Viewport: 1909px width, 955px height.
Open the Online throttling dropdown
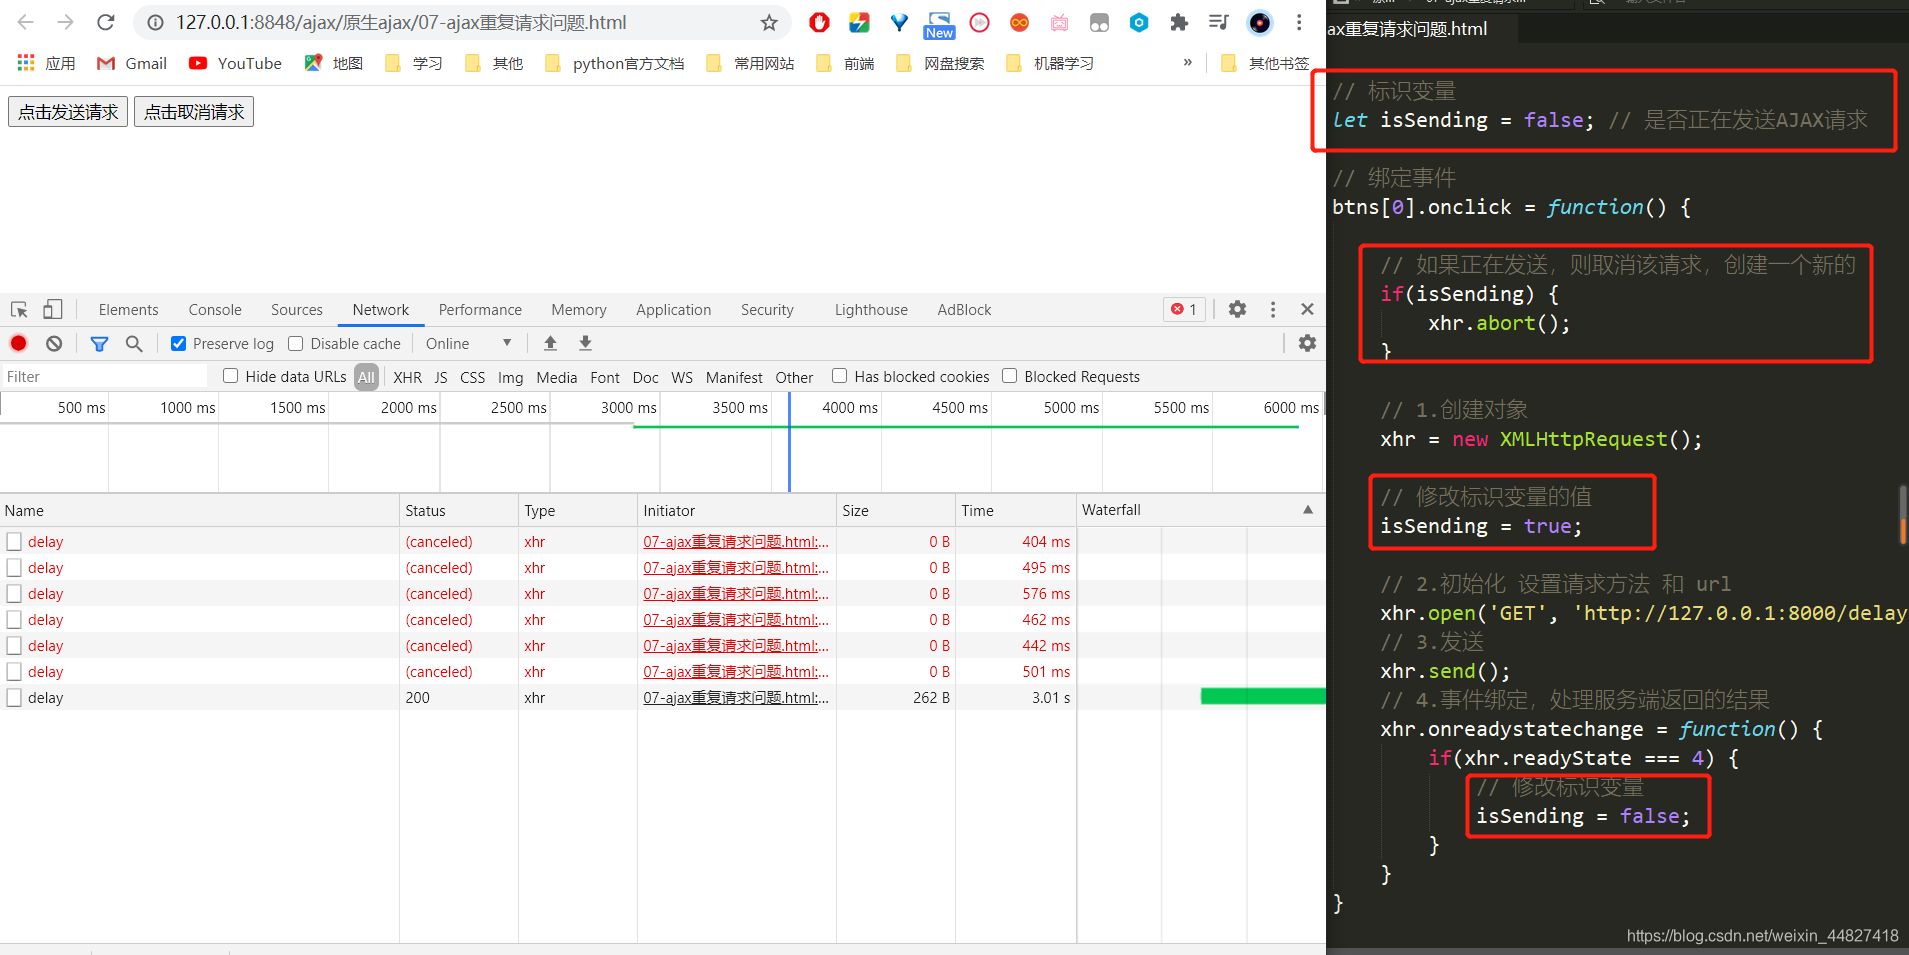click(468, 343)
